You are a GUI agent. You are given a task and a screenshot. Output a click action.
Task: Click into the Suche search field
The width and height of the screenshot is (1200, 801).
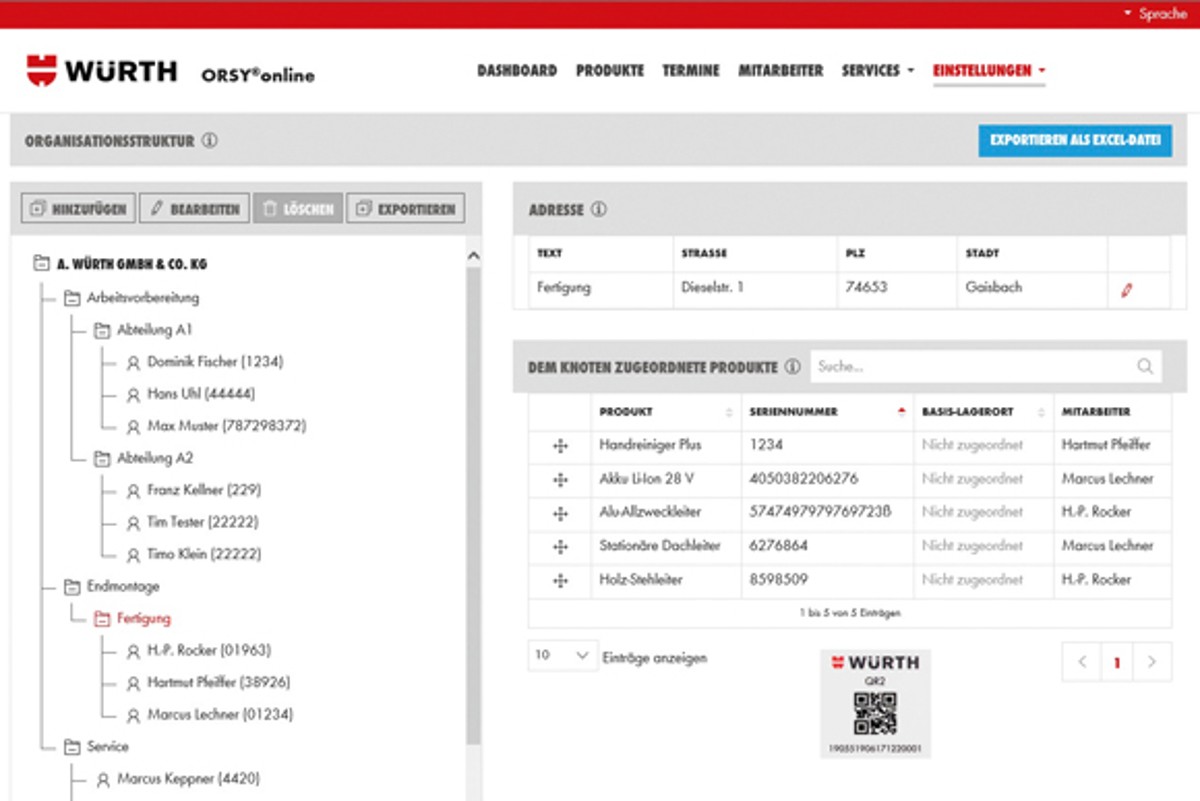(x=986, y=367)
